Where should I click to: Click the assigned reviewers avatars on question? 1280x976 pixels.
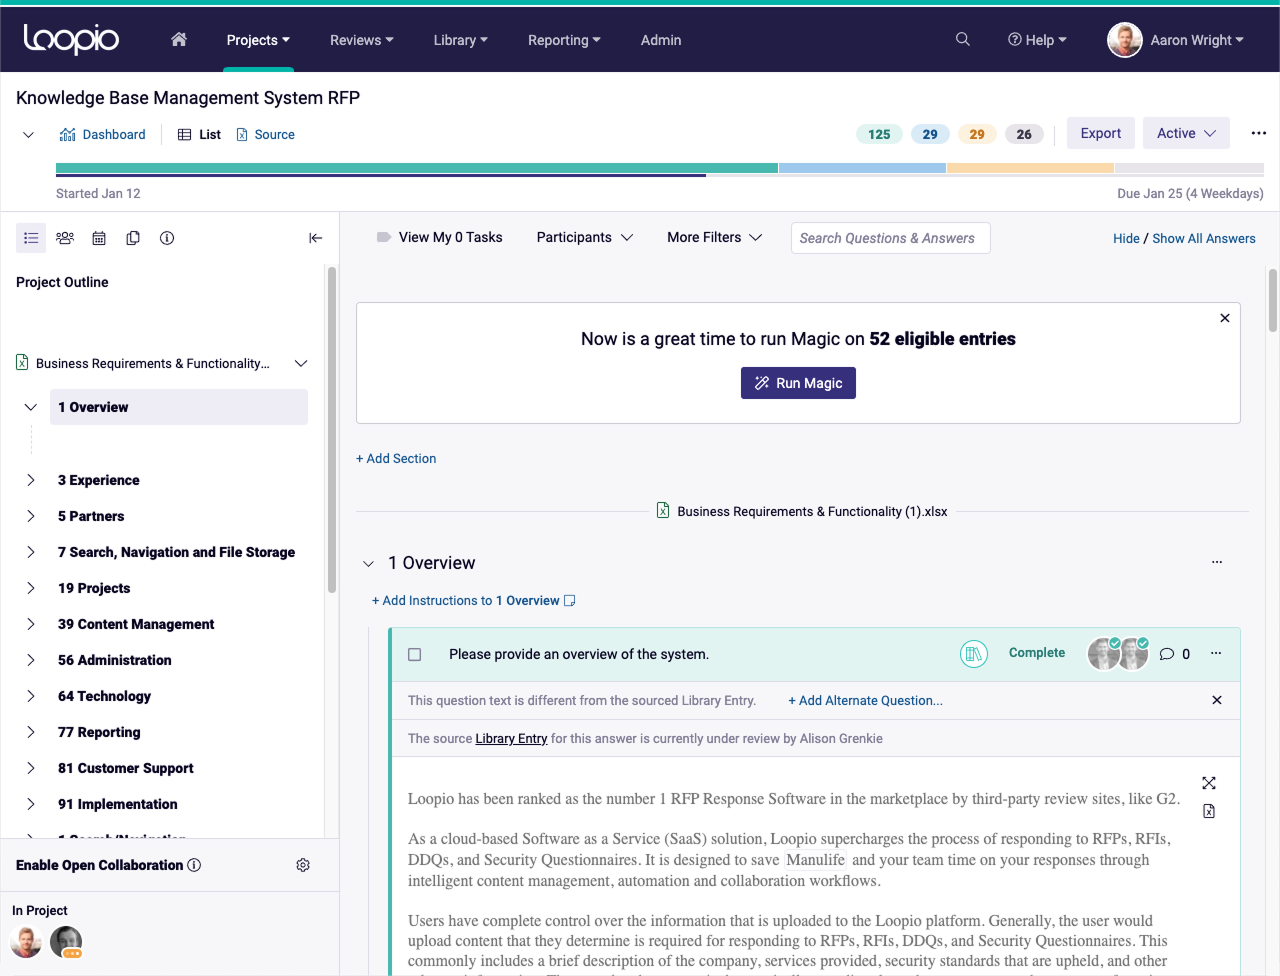(x=1119, y=653)
